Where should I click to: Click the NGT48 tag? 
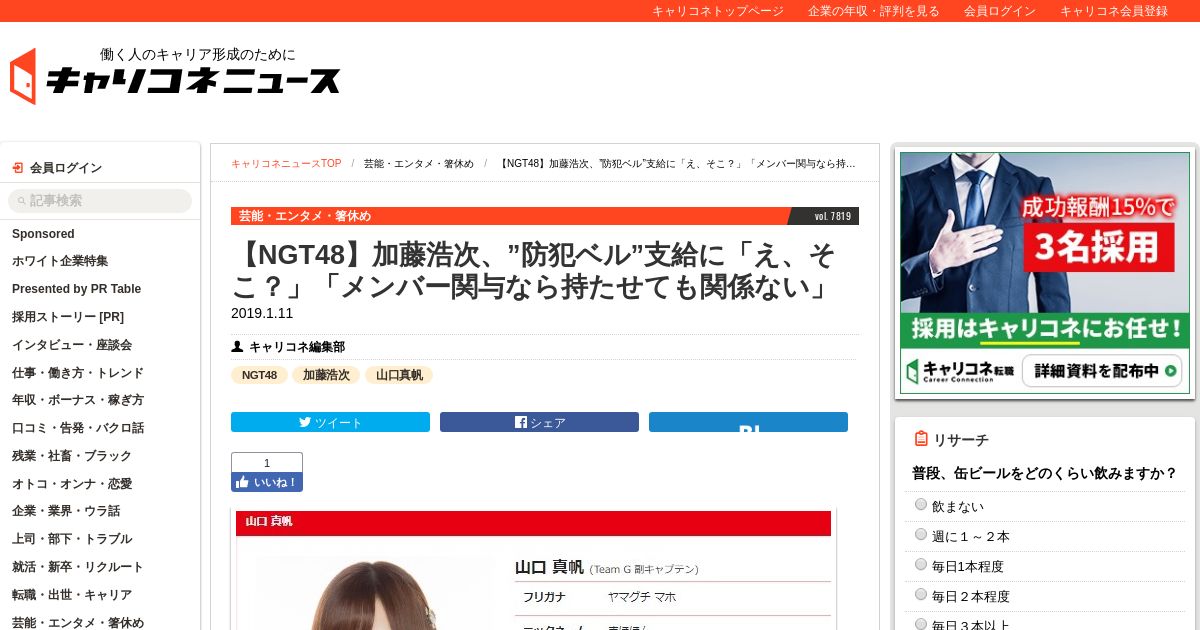(259, 375)
